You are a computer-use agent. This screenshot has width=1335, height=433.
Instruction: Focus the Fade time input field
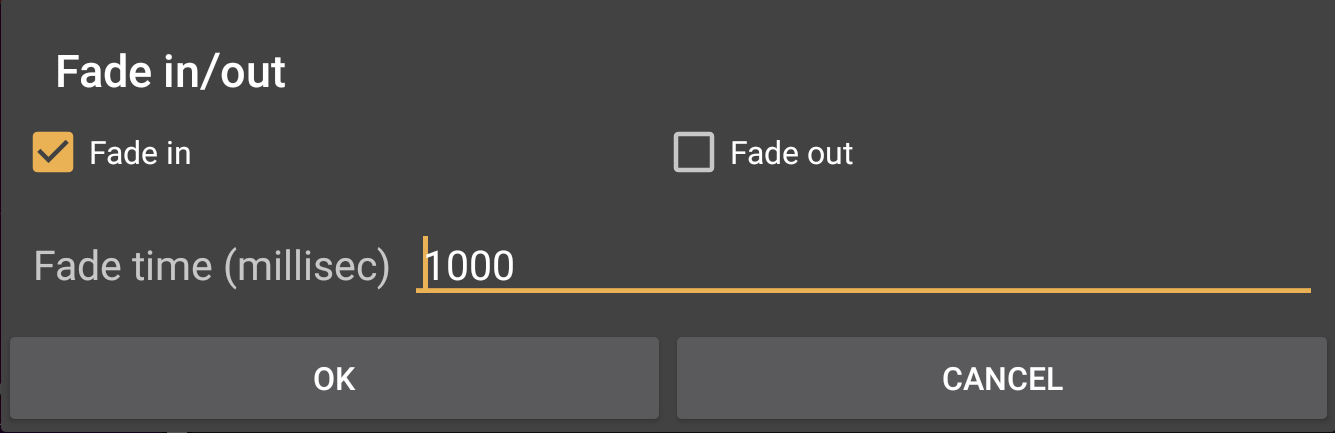coord(862,266)
